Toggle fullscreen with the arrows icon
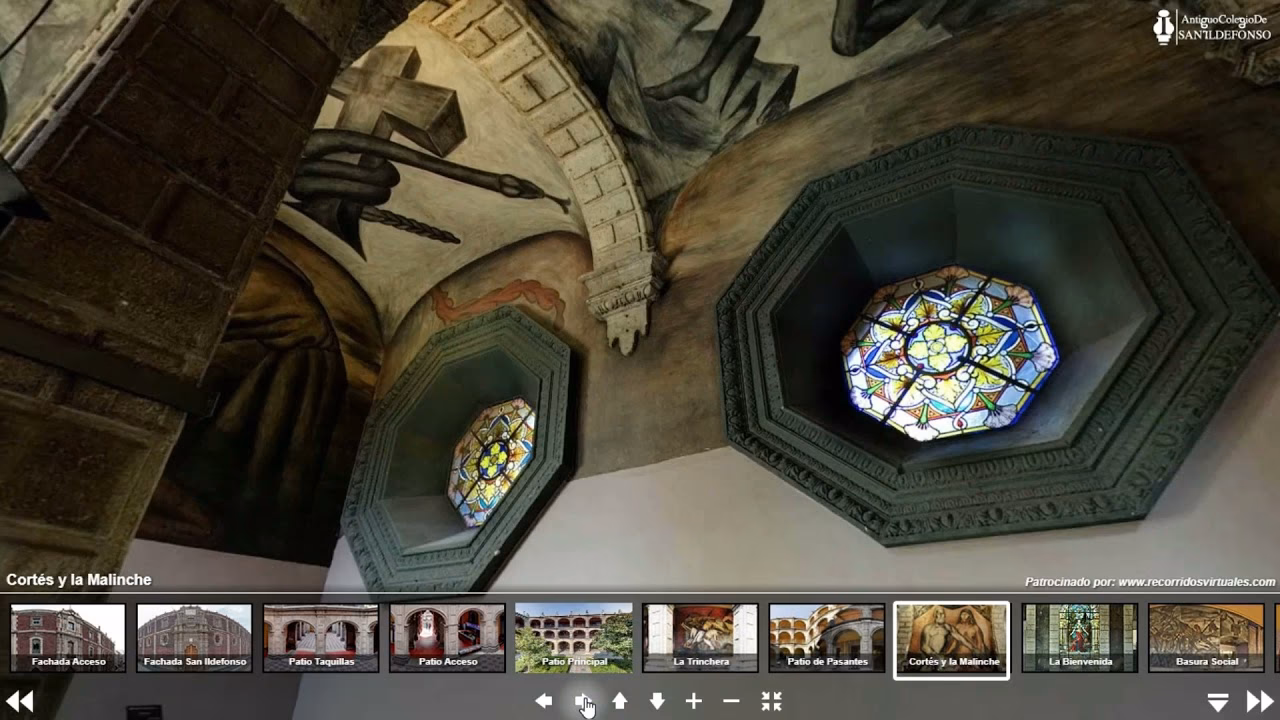1280x720 pixels. [771, 702]
